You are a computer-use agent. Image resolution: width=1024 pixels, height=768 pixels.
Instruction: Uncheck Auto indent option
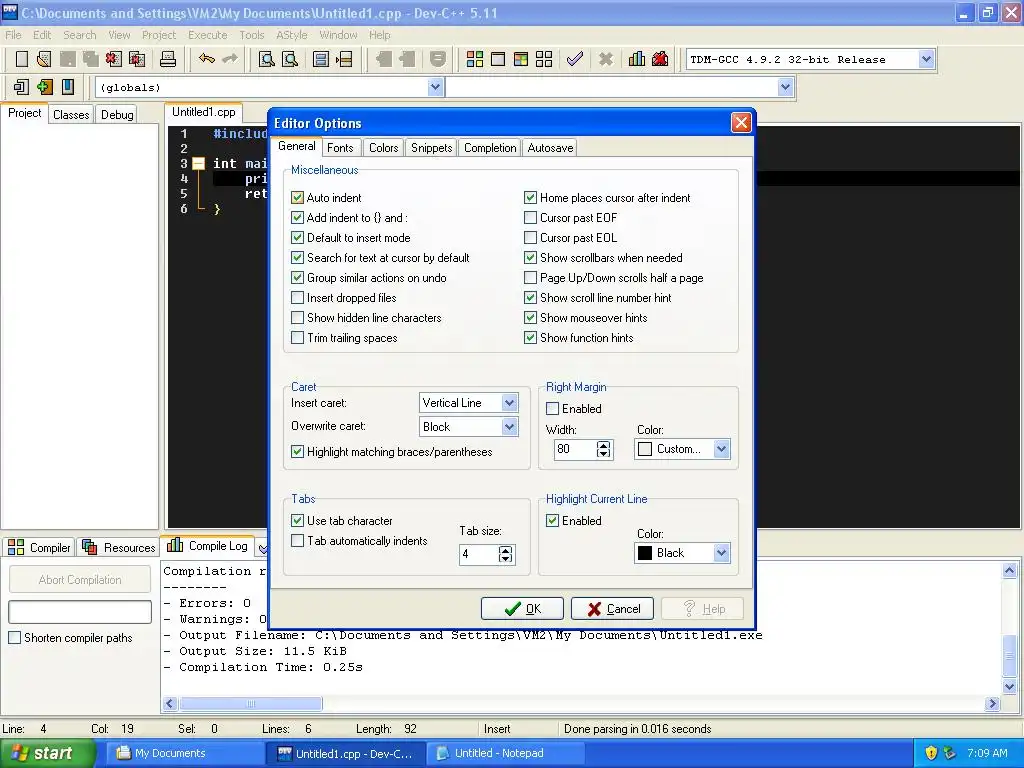[297, 197]
